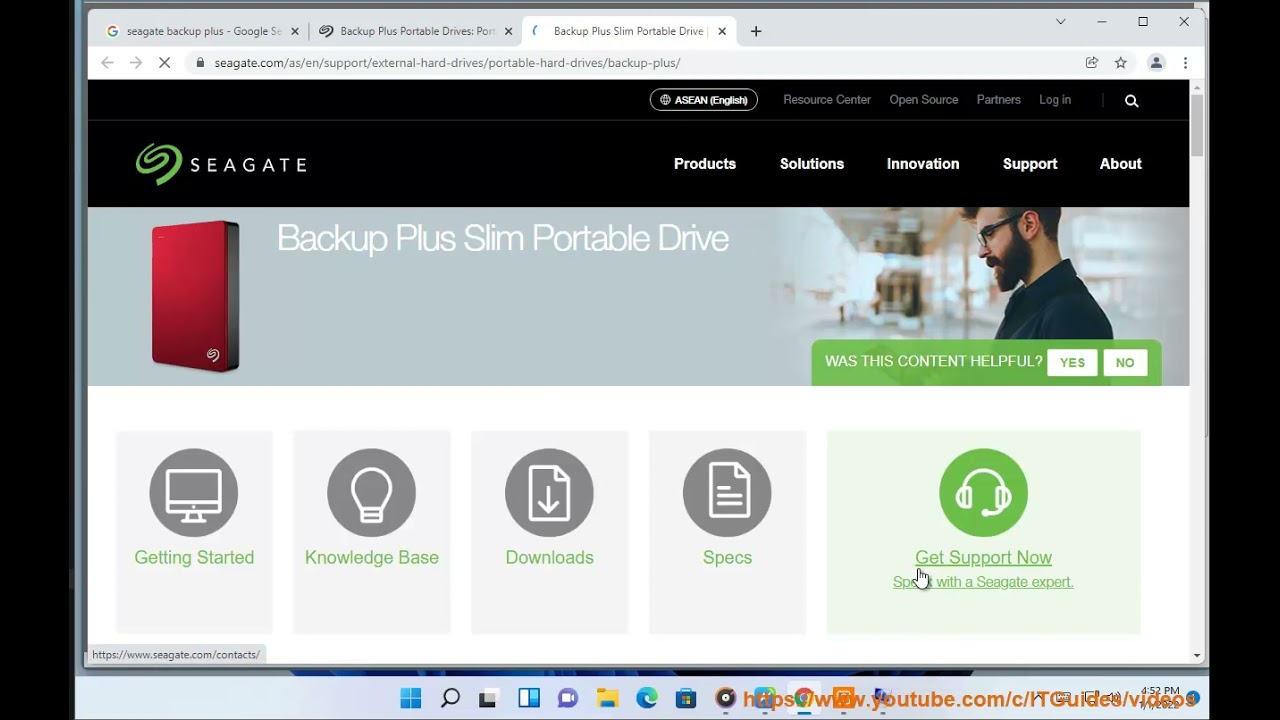Viewport: 1280px width, 720px height.
Task: Open Microsoft Store from the taskbar
Action: [x=686, y=698]
